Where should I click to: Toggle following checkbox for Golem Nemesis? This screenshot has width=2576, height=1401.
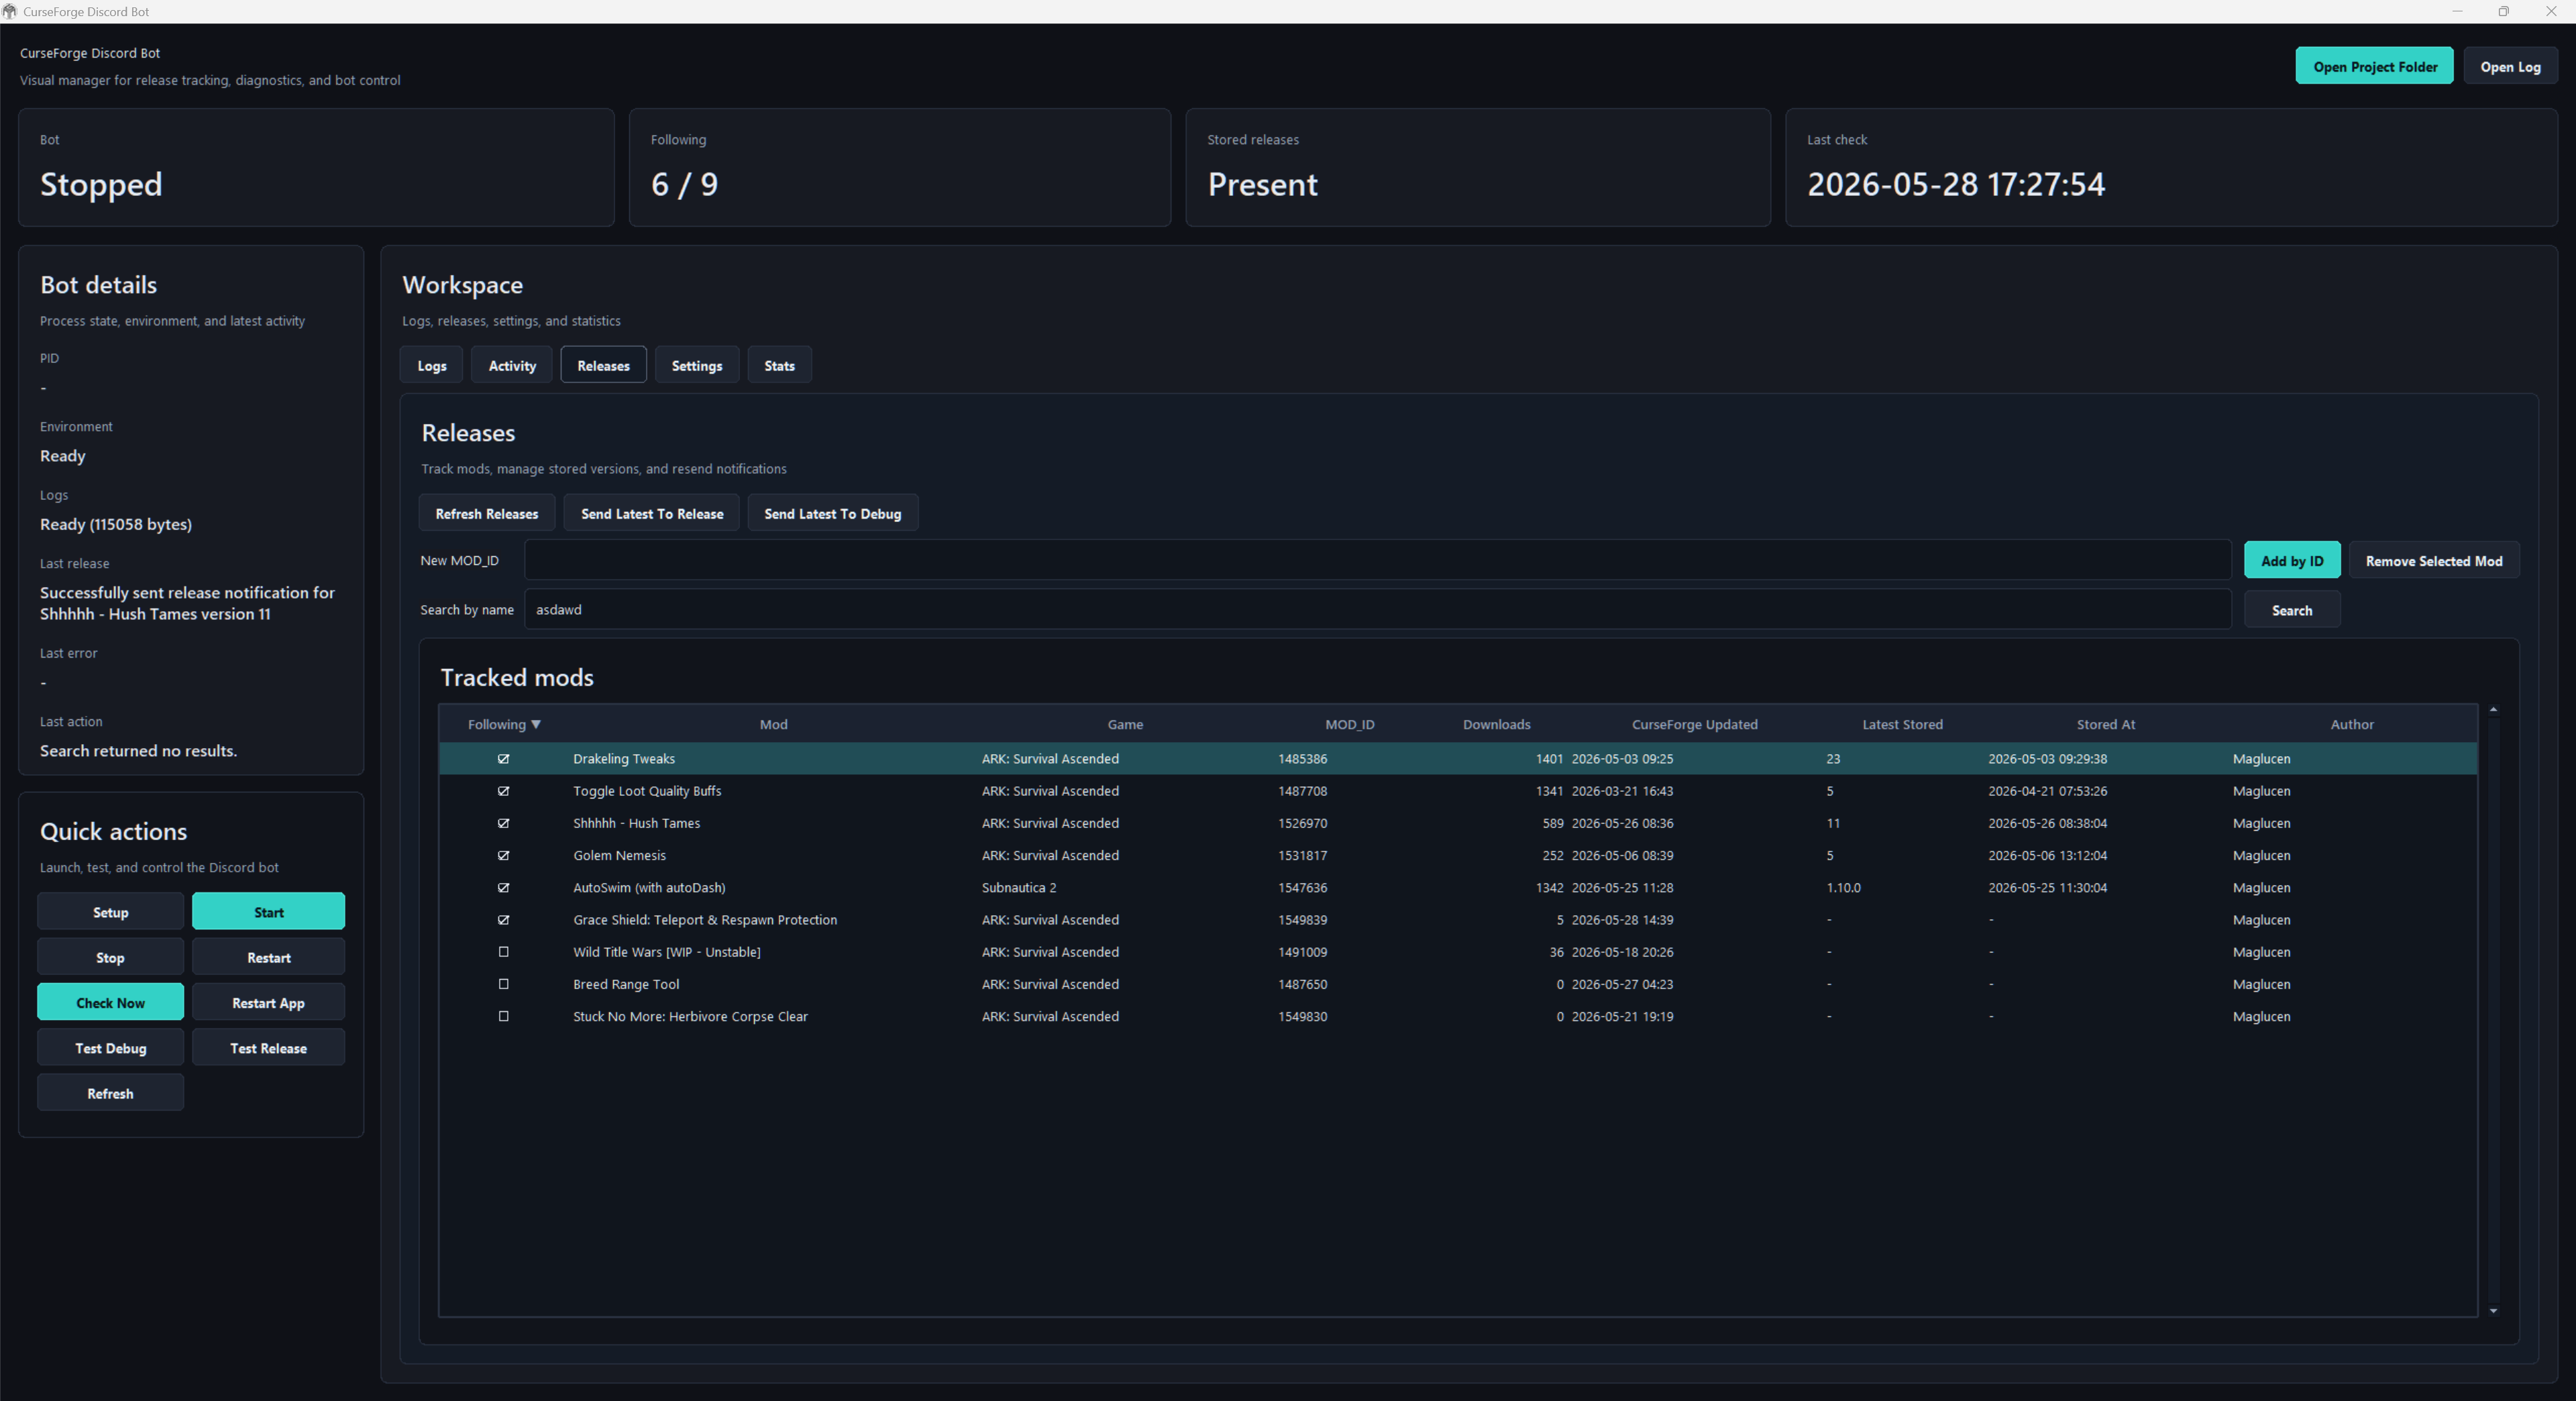(x=503, y=855)
